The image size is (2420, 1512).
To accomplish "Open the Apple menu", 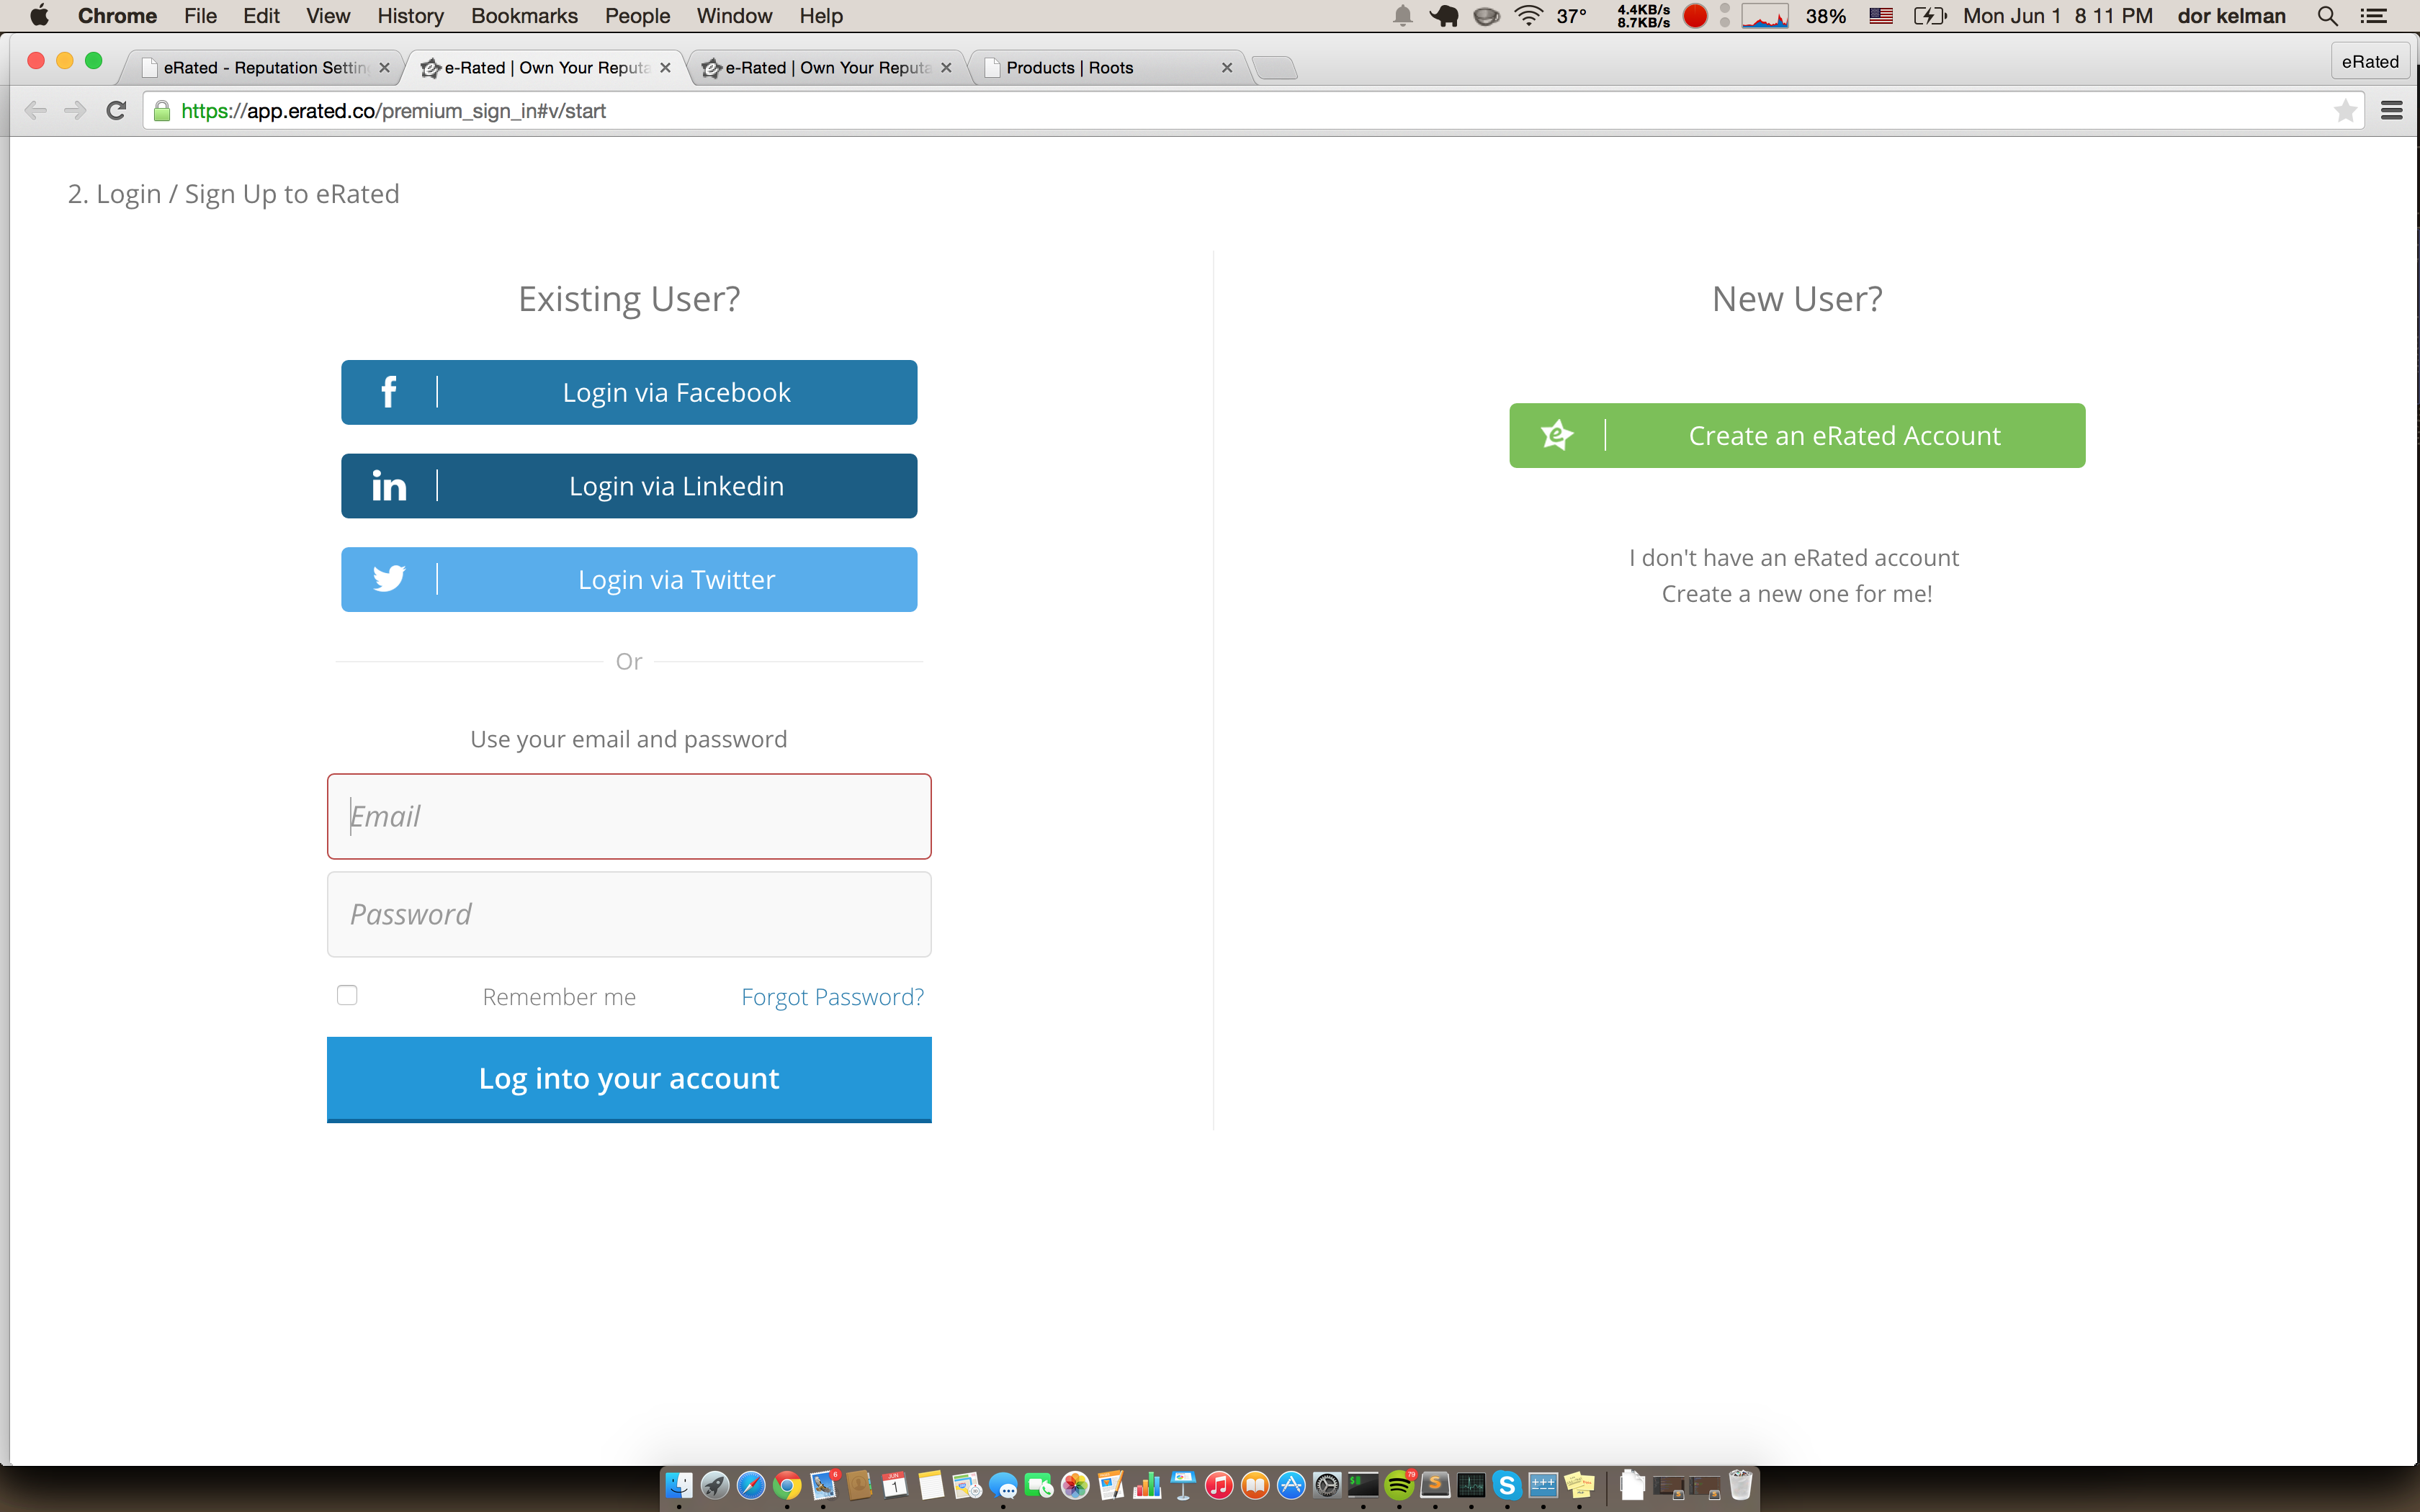I will (39, 16).
